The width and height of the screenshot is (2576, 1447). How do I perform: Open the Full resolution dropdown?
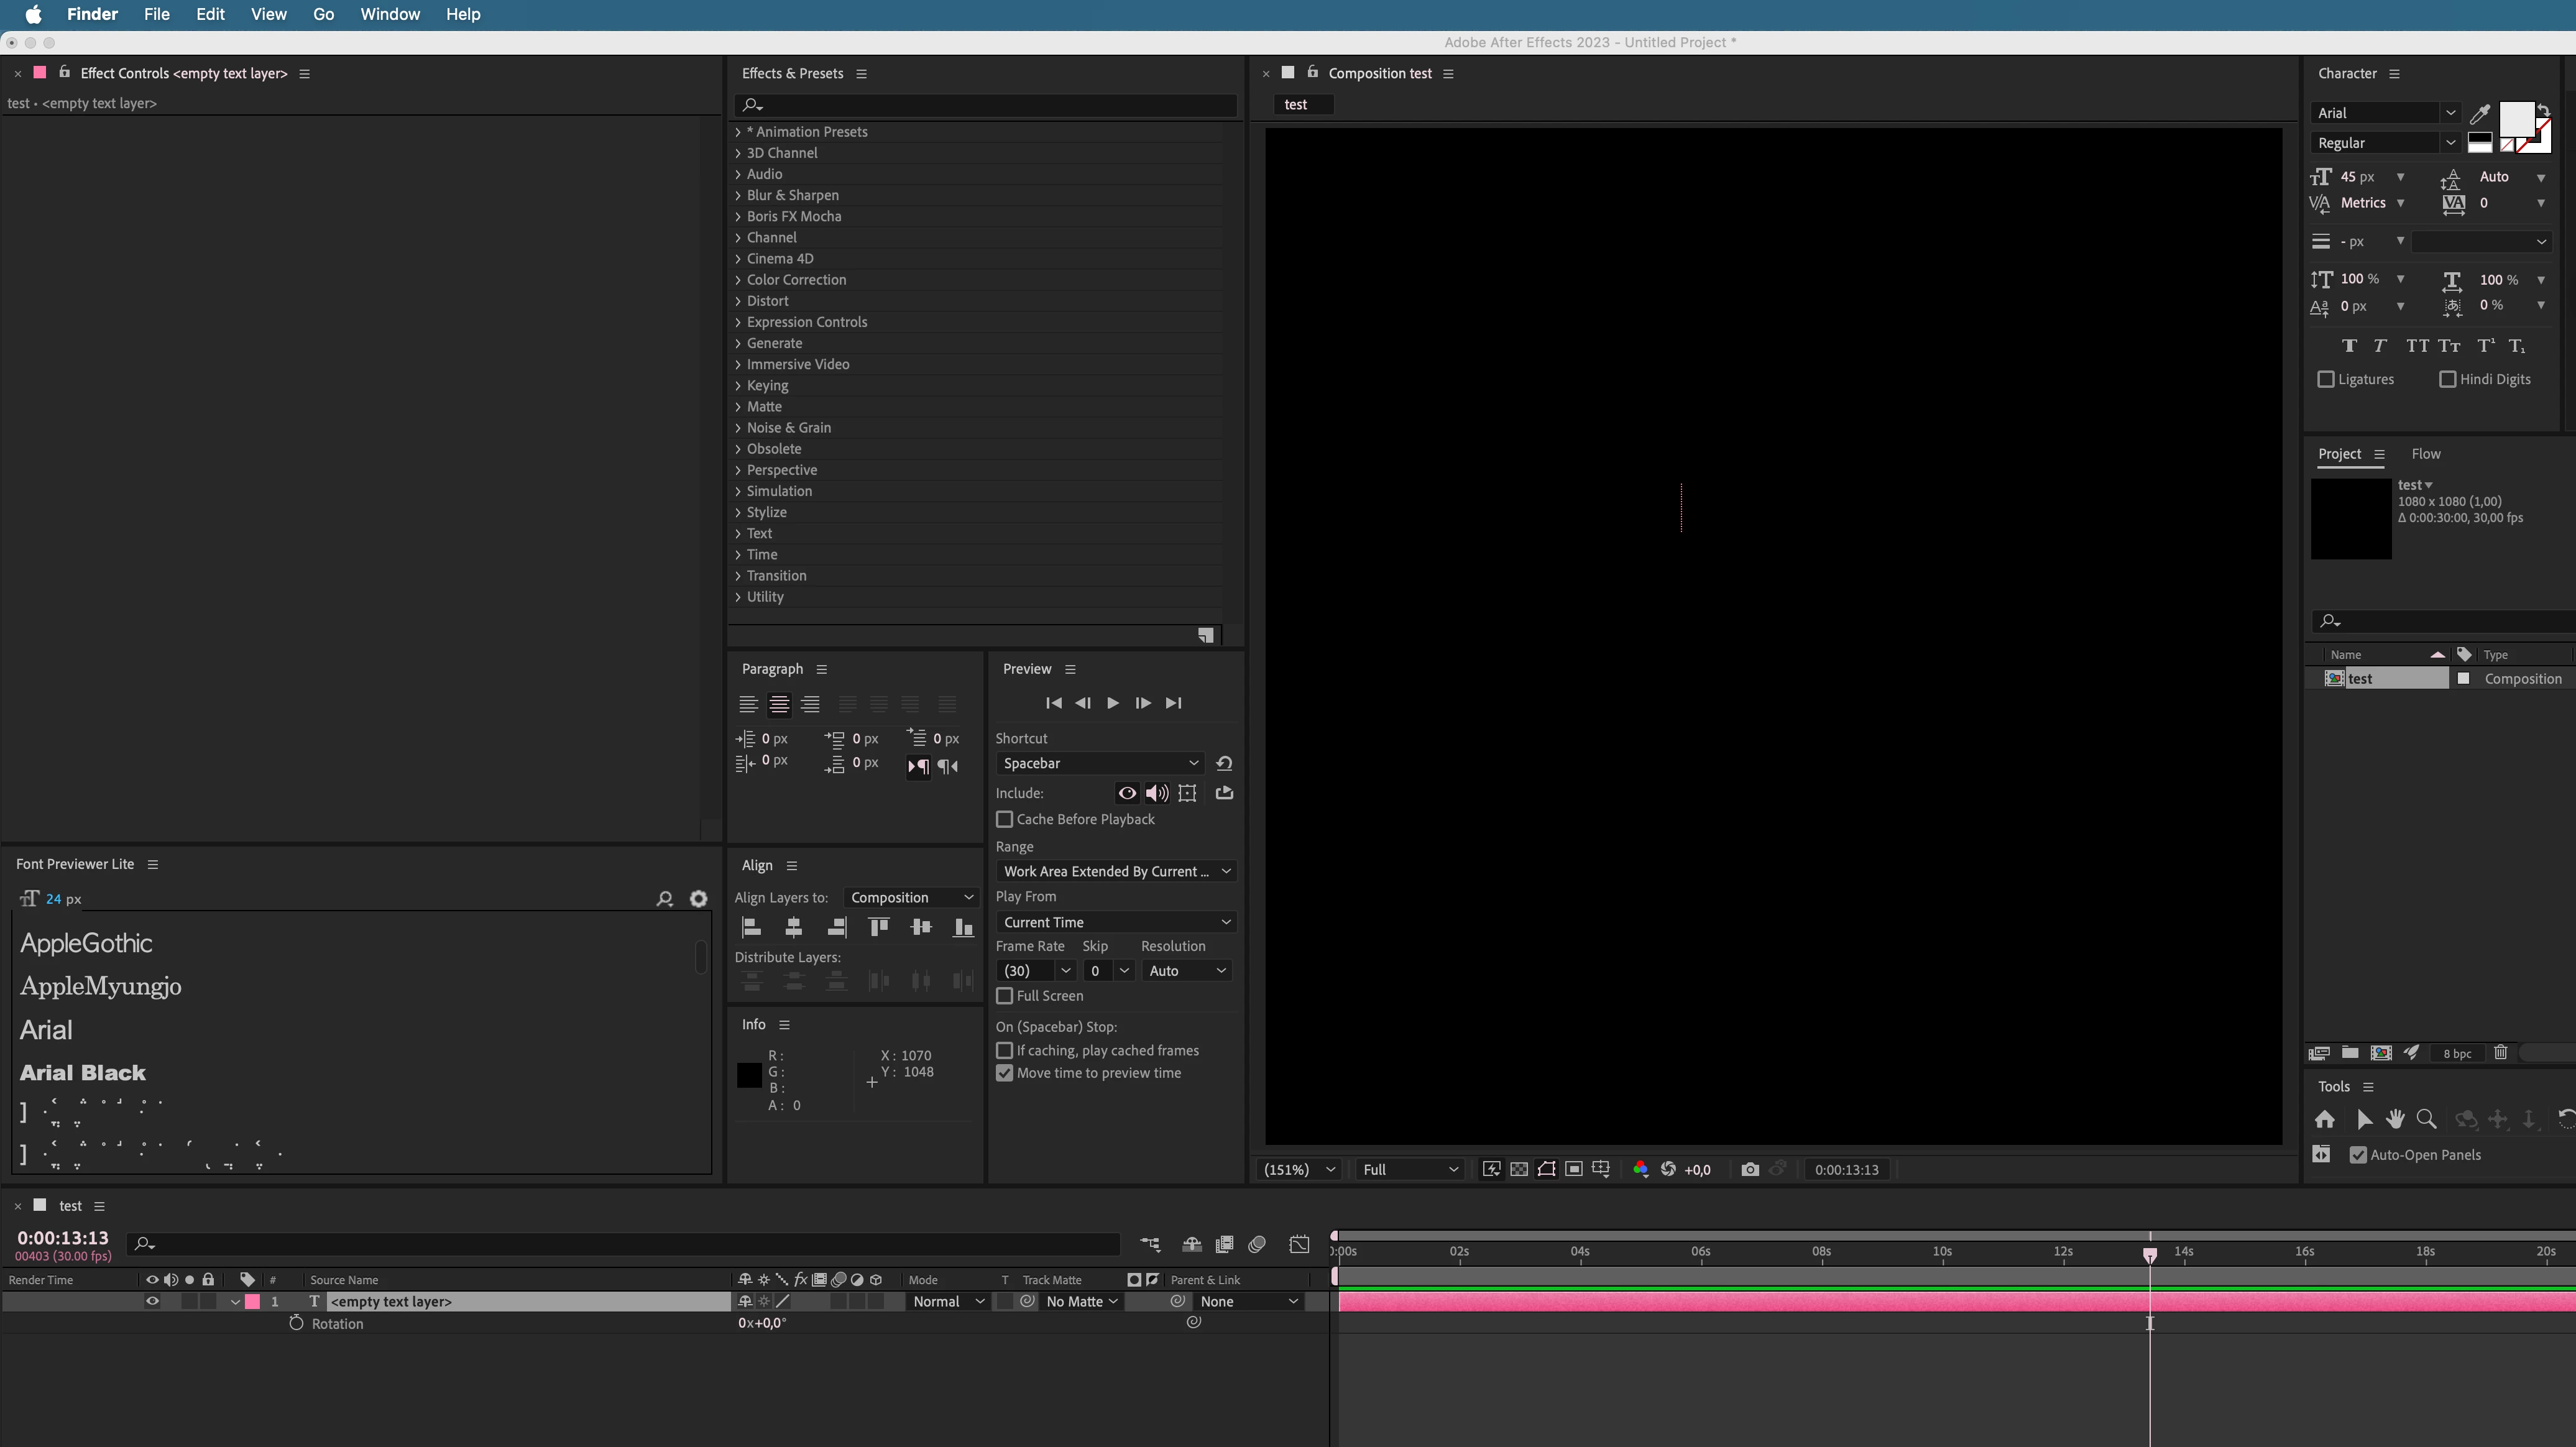[x=1410, y=1169]
